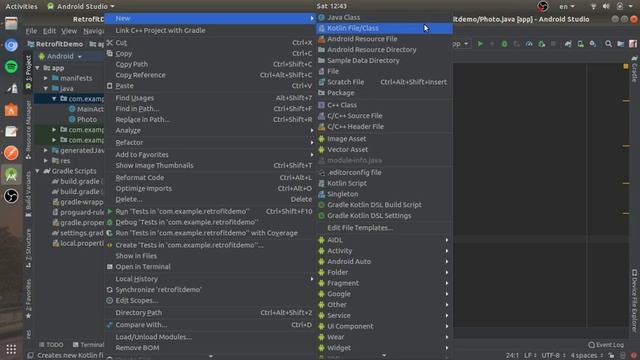Select Kotlin Script entry
The image size is (640, 360).
coord(384,183)
